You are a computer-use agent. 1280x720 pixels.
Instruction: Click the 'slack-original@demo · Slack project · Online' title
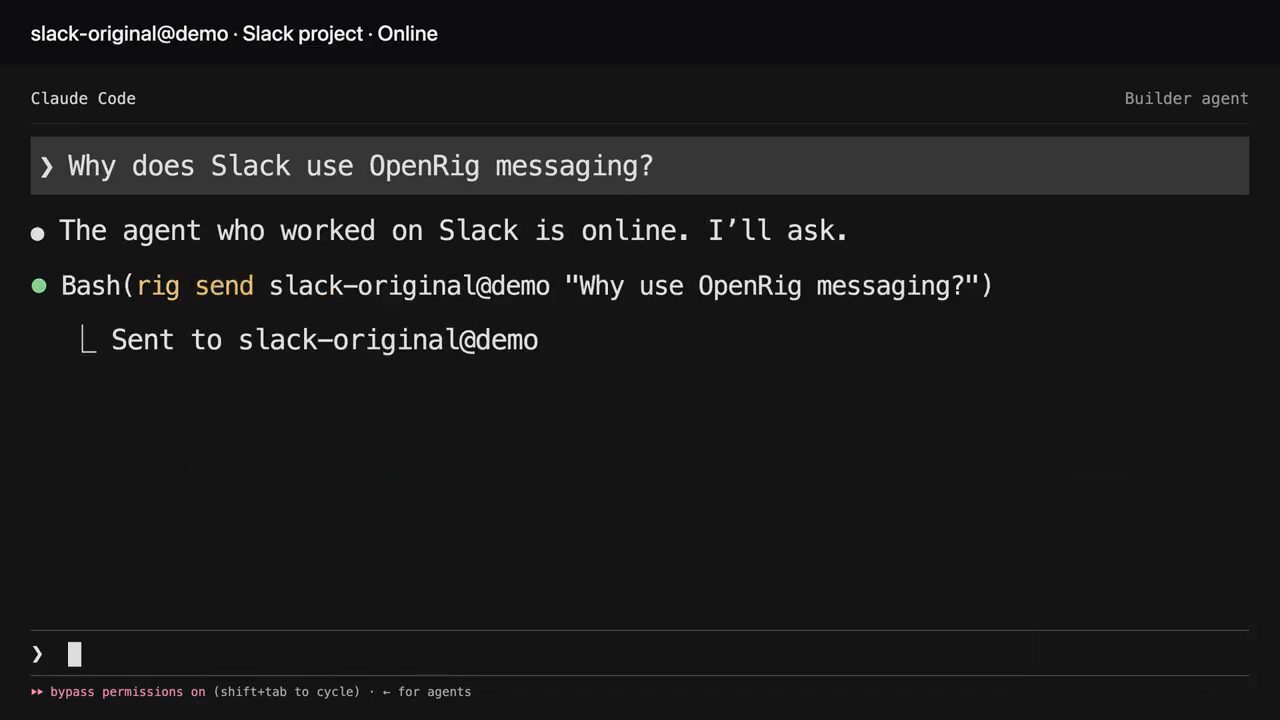pos(234,33)
